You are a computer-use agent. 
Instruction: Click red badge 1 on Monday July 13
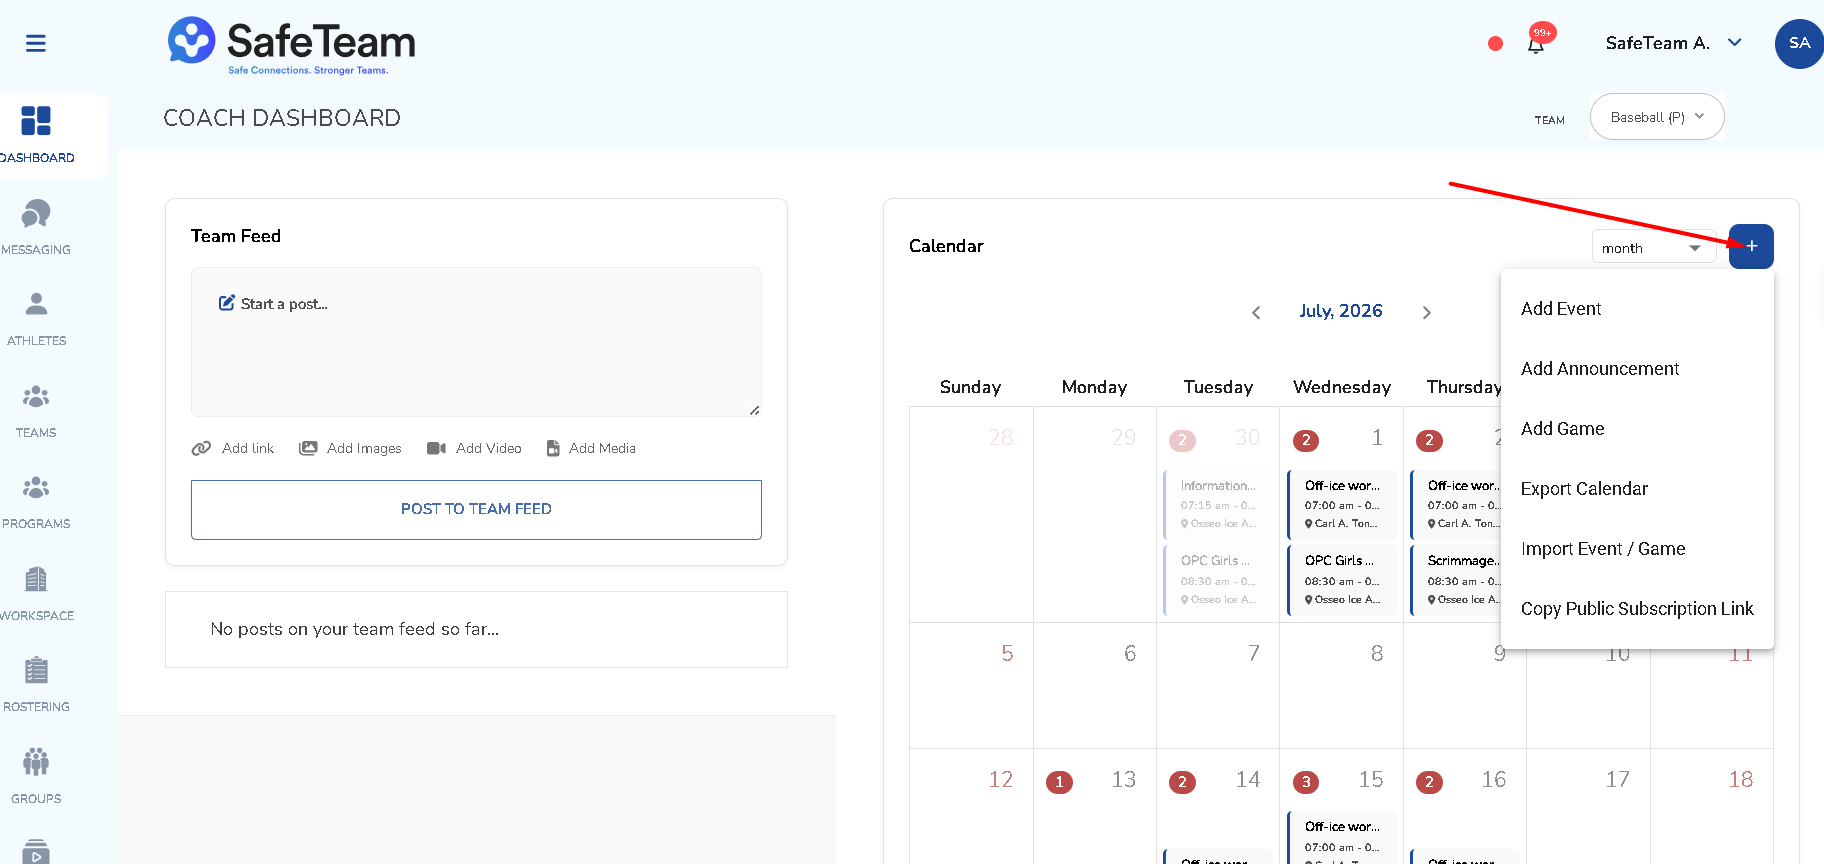pos(1059,782)
